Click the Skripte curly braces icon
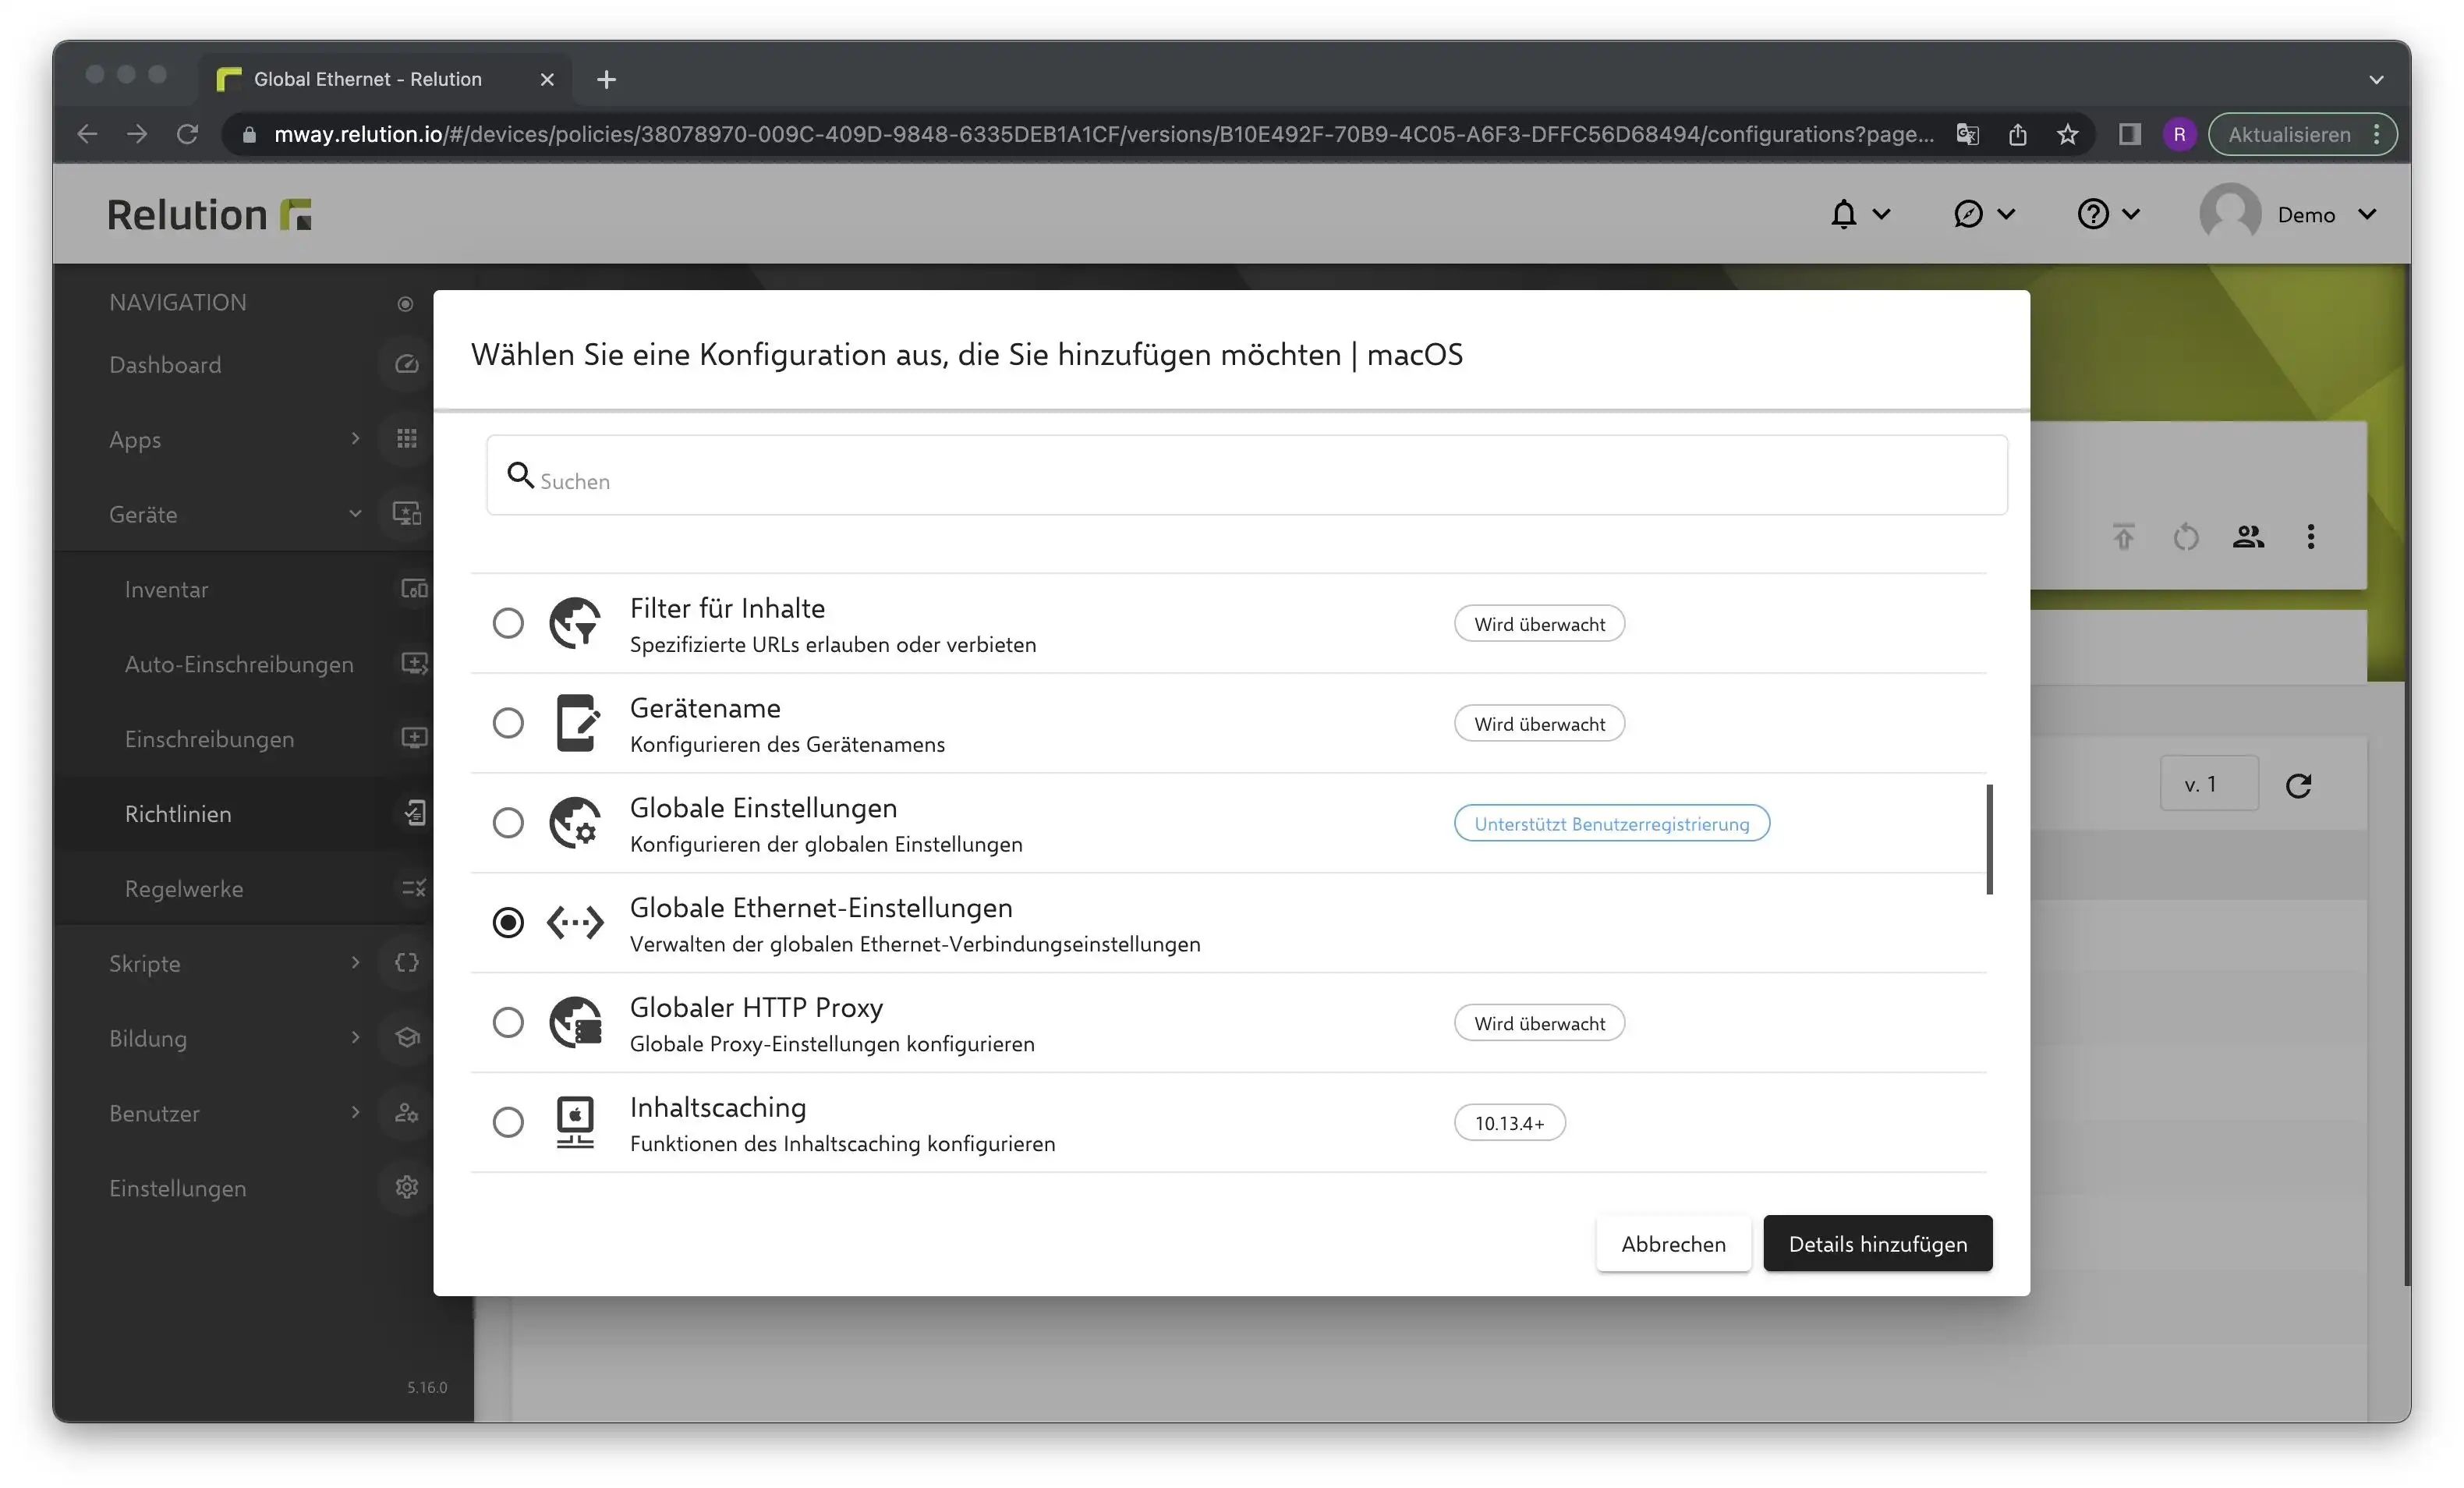 point(406,962)
